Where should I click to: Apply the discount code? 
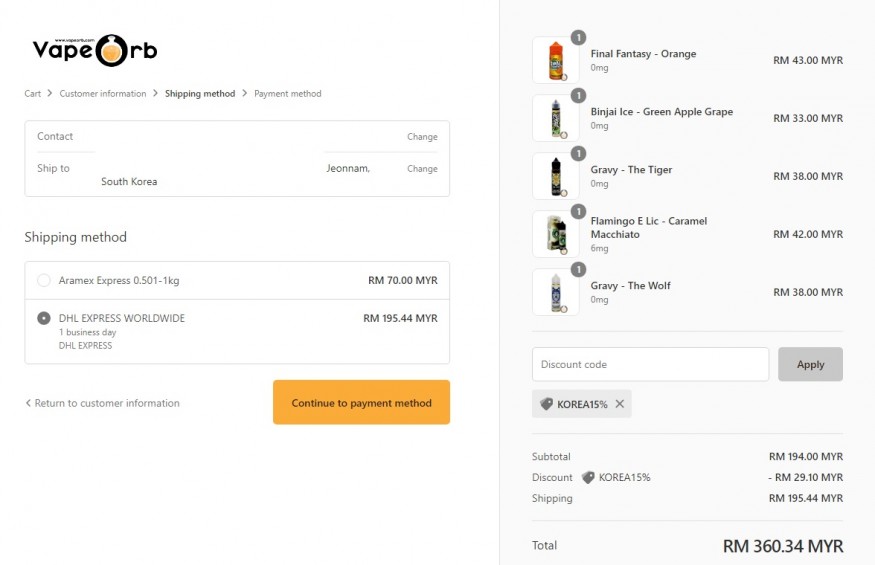(x=810, y=365)
